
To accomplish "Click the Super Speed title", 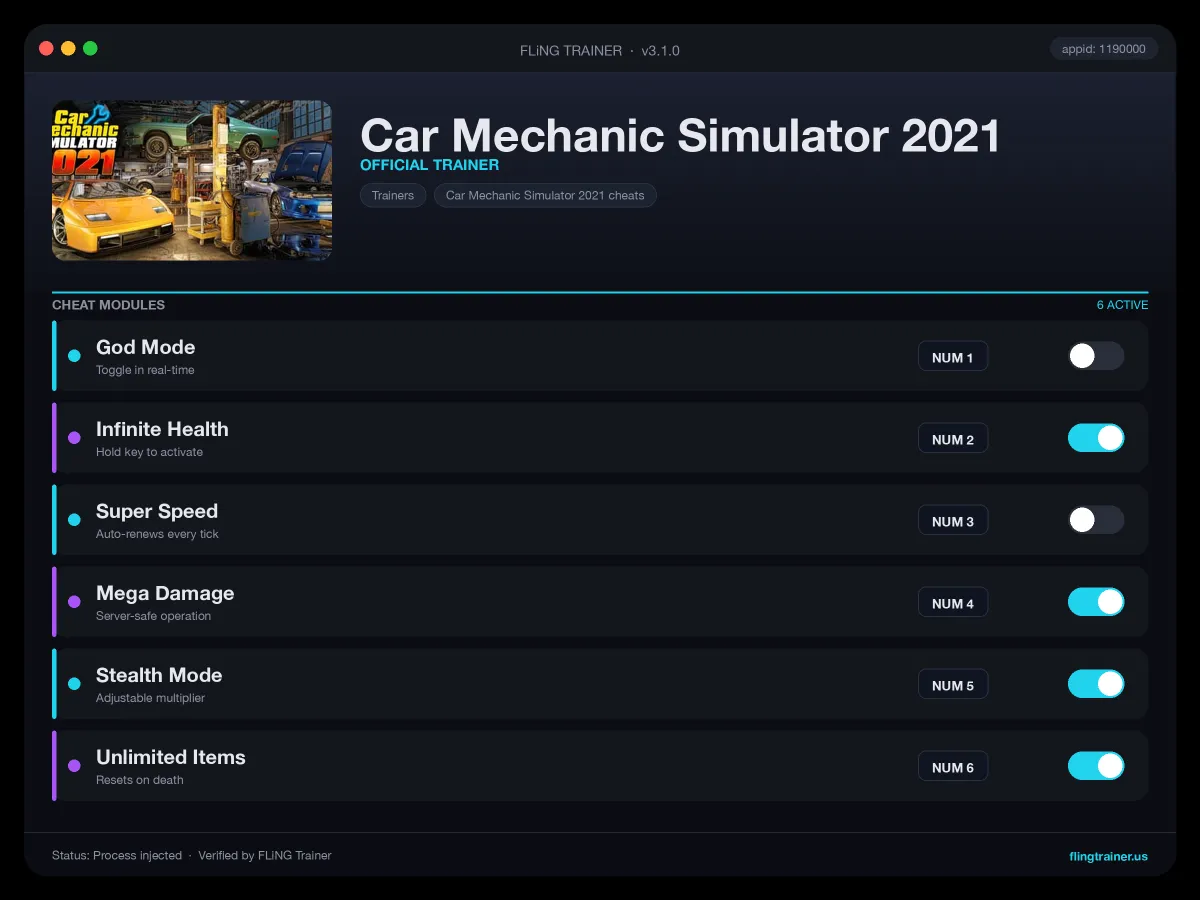I will pyautogui.click(x=157, y=511).
